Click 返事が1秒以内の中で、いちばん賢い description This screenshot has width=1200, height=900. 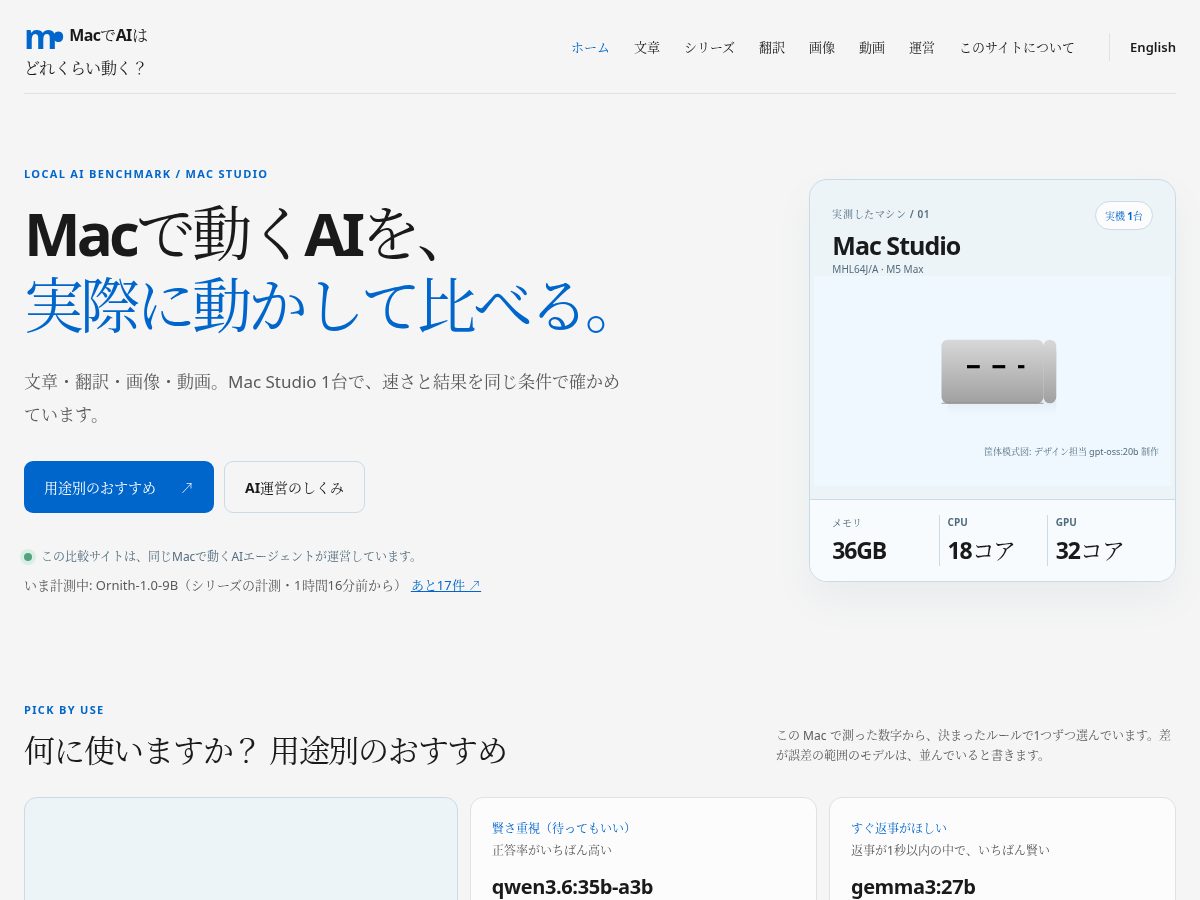(950, 850)
